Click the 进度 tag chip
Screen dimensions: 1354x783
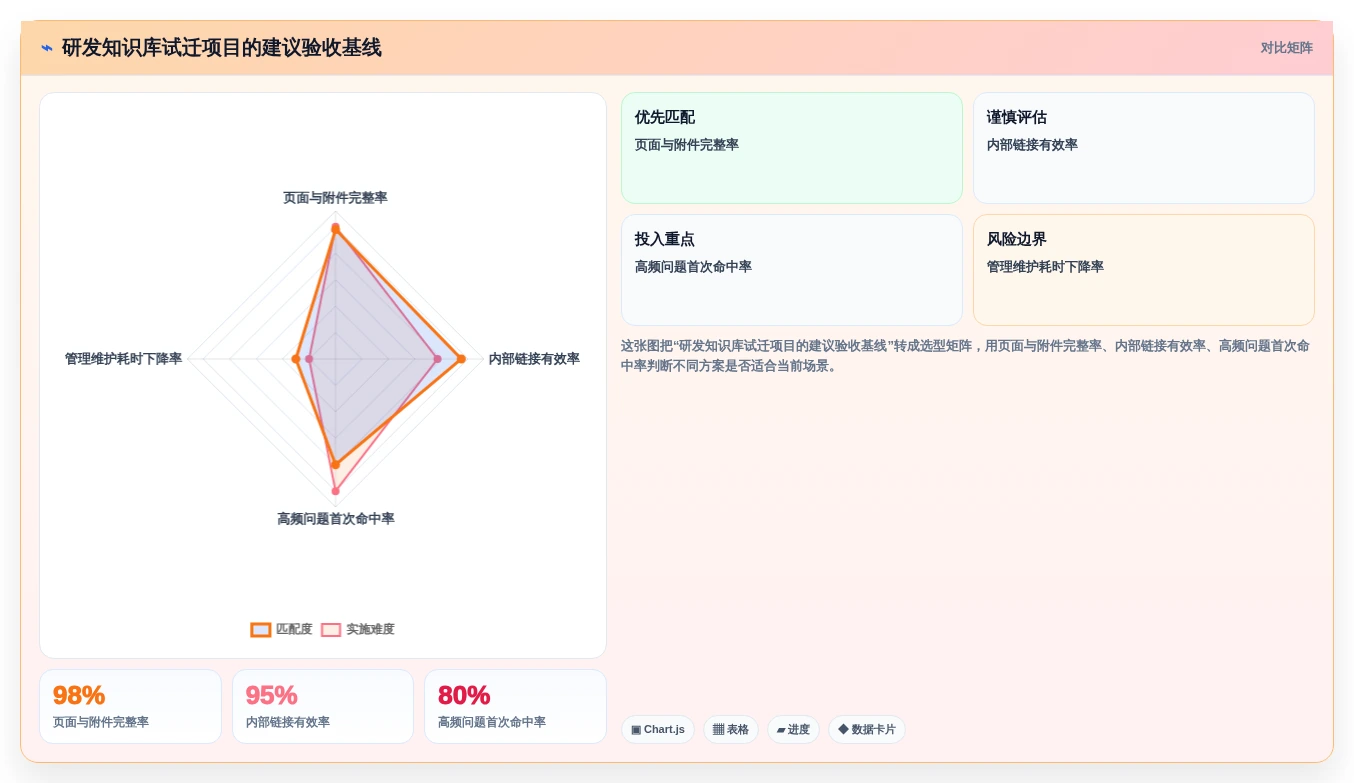(x=793, y=730)
